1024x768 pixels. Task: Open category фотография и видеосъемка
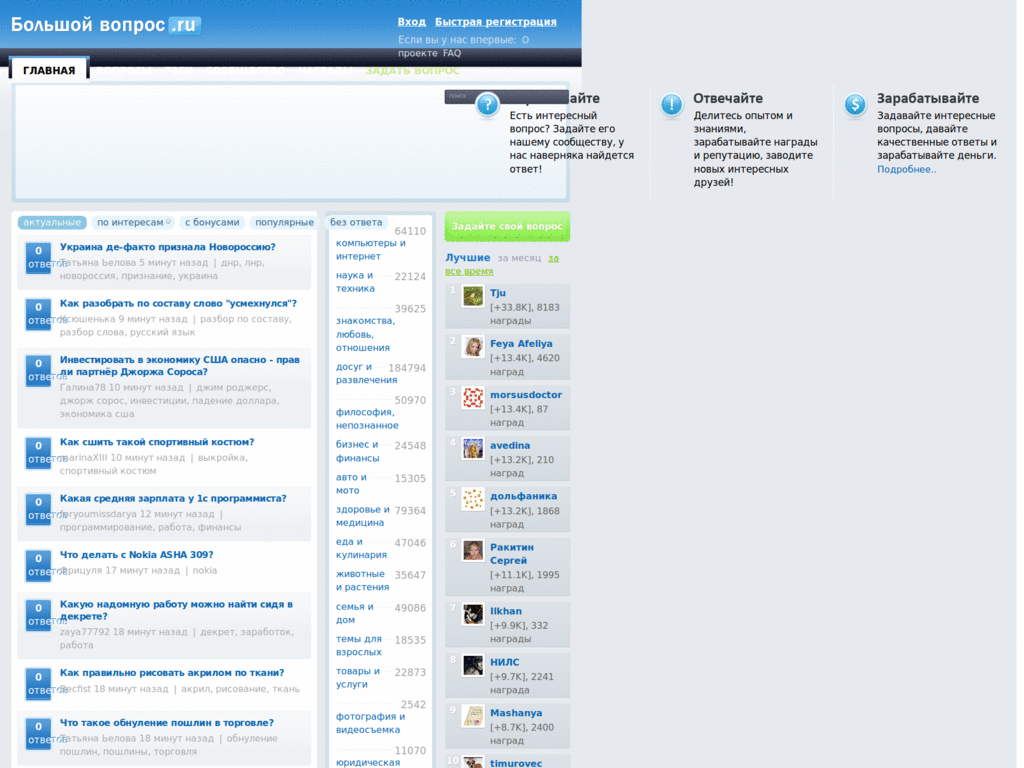[370, 723]
